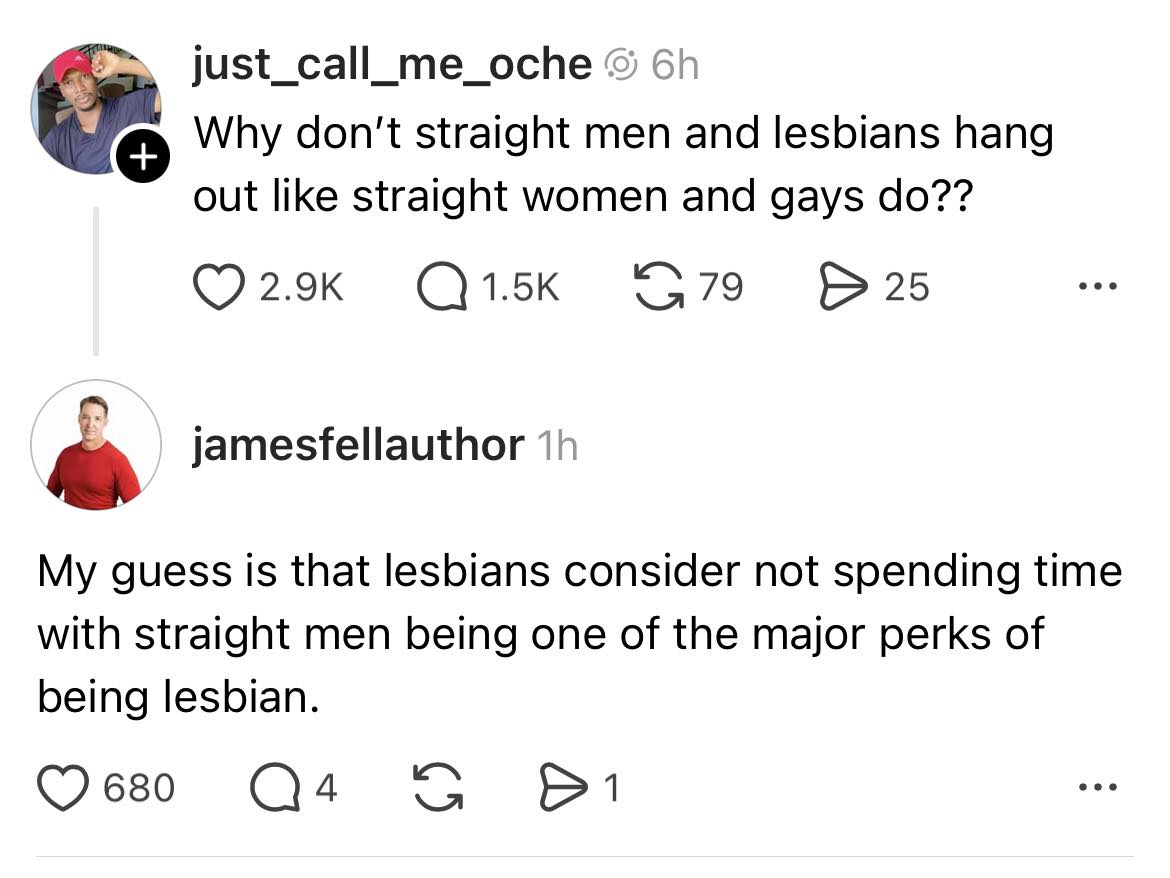This screenshot has height=878, width=1170.
Task: Open jamesfellauthor username link
Action: pos(358,445)
